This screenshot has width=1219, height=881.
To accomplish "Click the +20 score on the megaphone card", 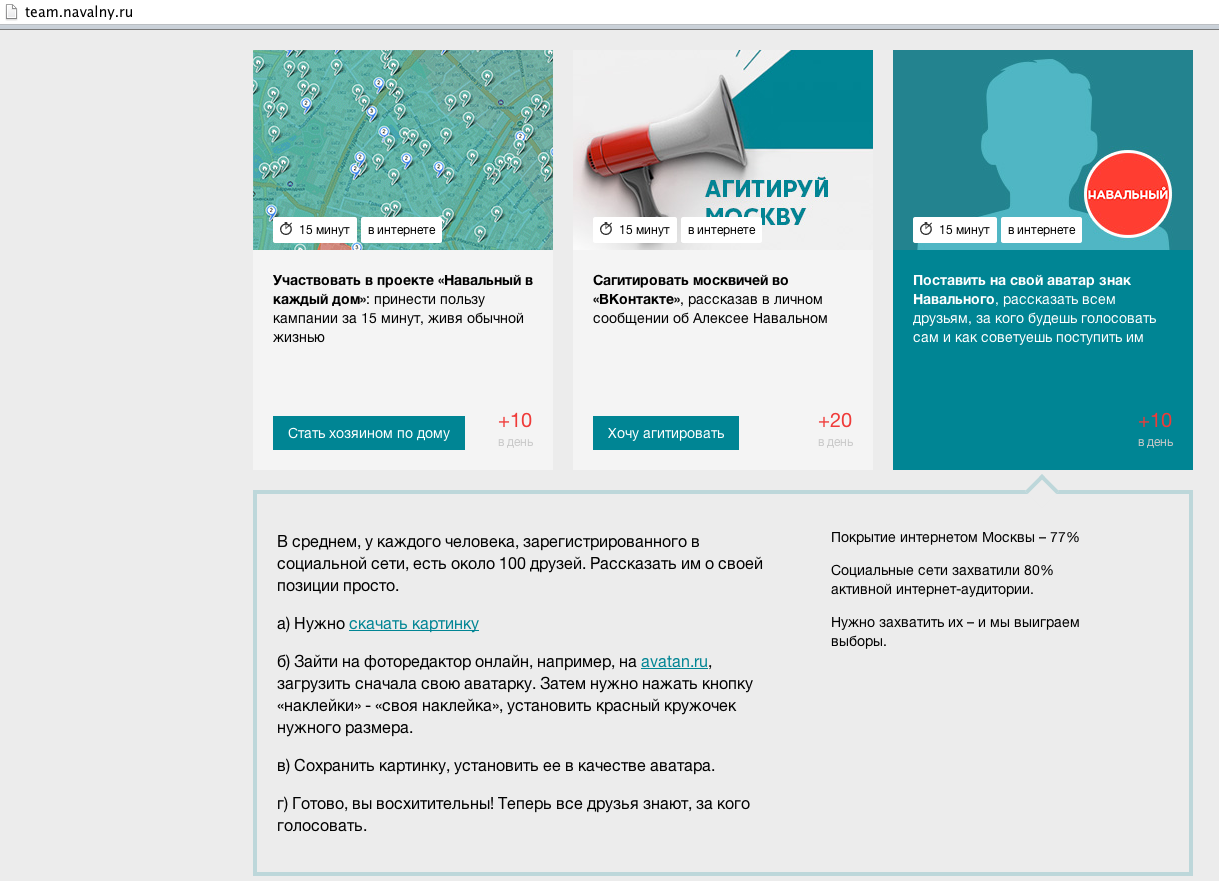I will pos(835,421).
